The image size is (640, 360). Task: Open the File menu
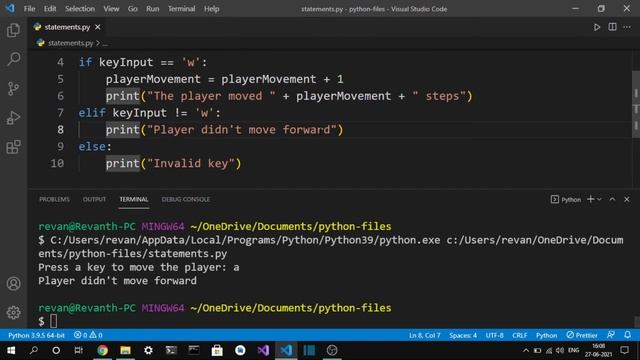tap(29, 9)
